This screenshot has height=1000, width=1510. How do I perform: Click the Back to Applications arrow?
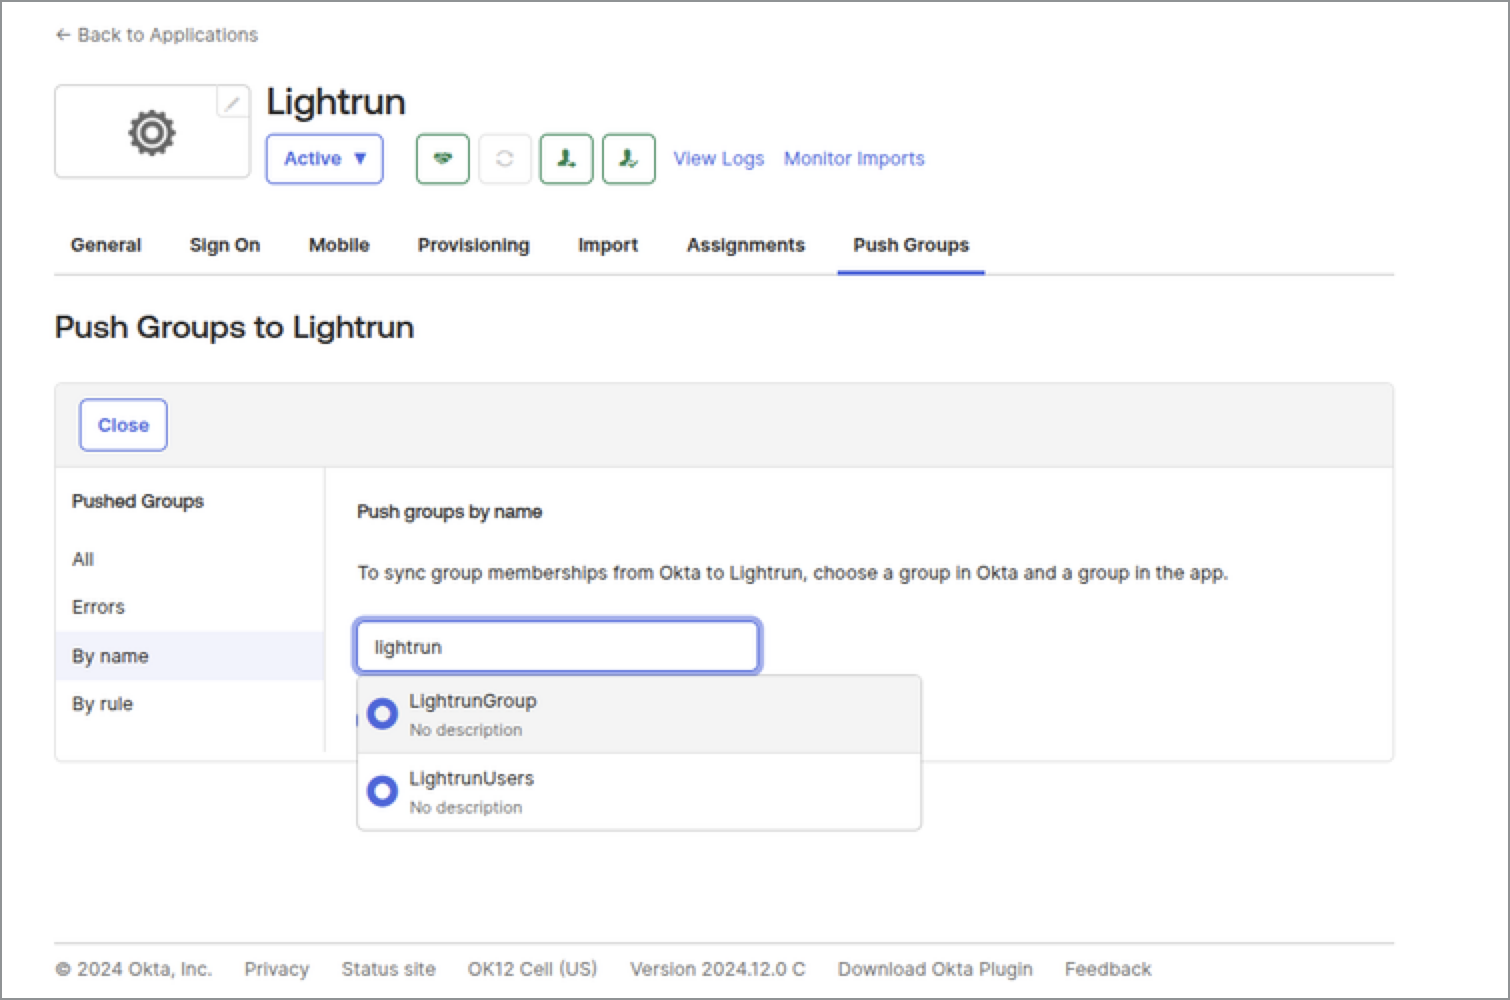[x=63, y=35]
